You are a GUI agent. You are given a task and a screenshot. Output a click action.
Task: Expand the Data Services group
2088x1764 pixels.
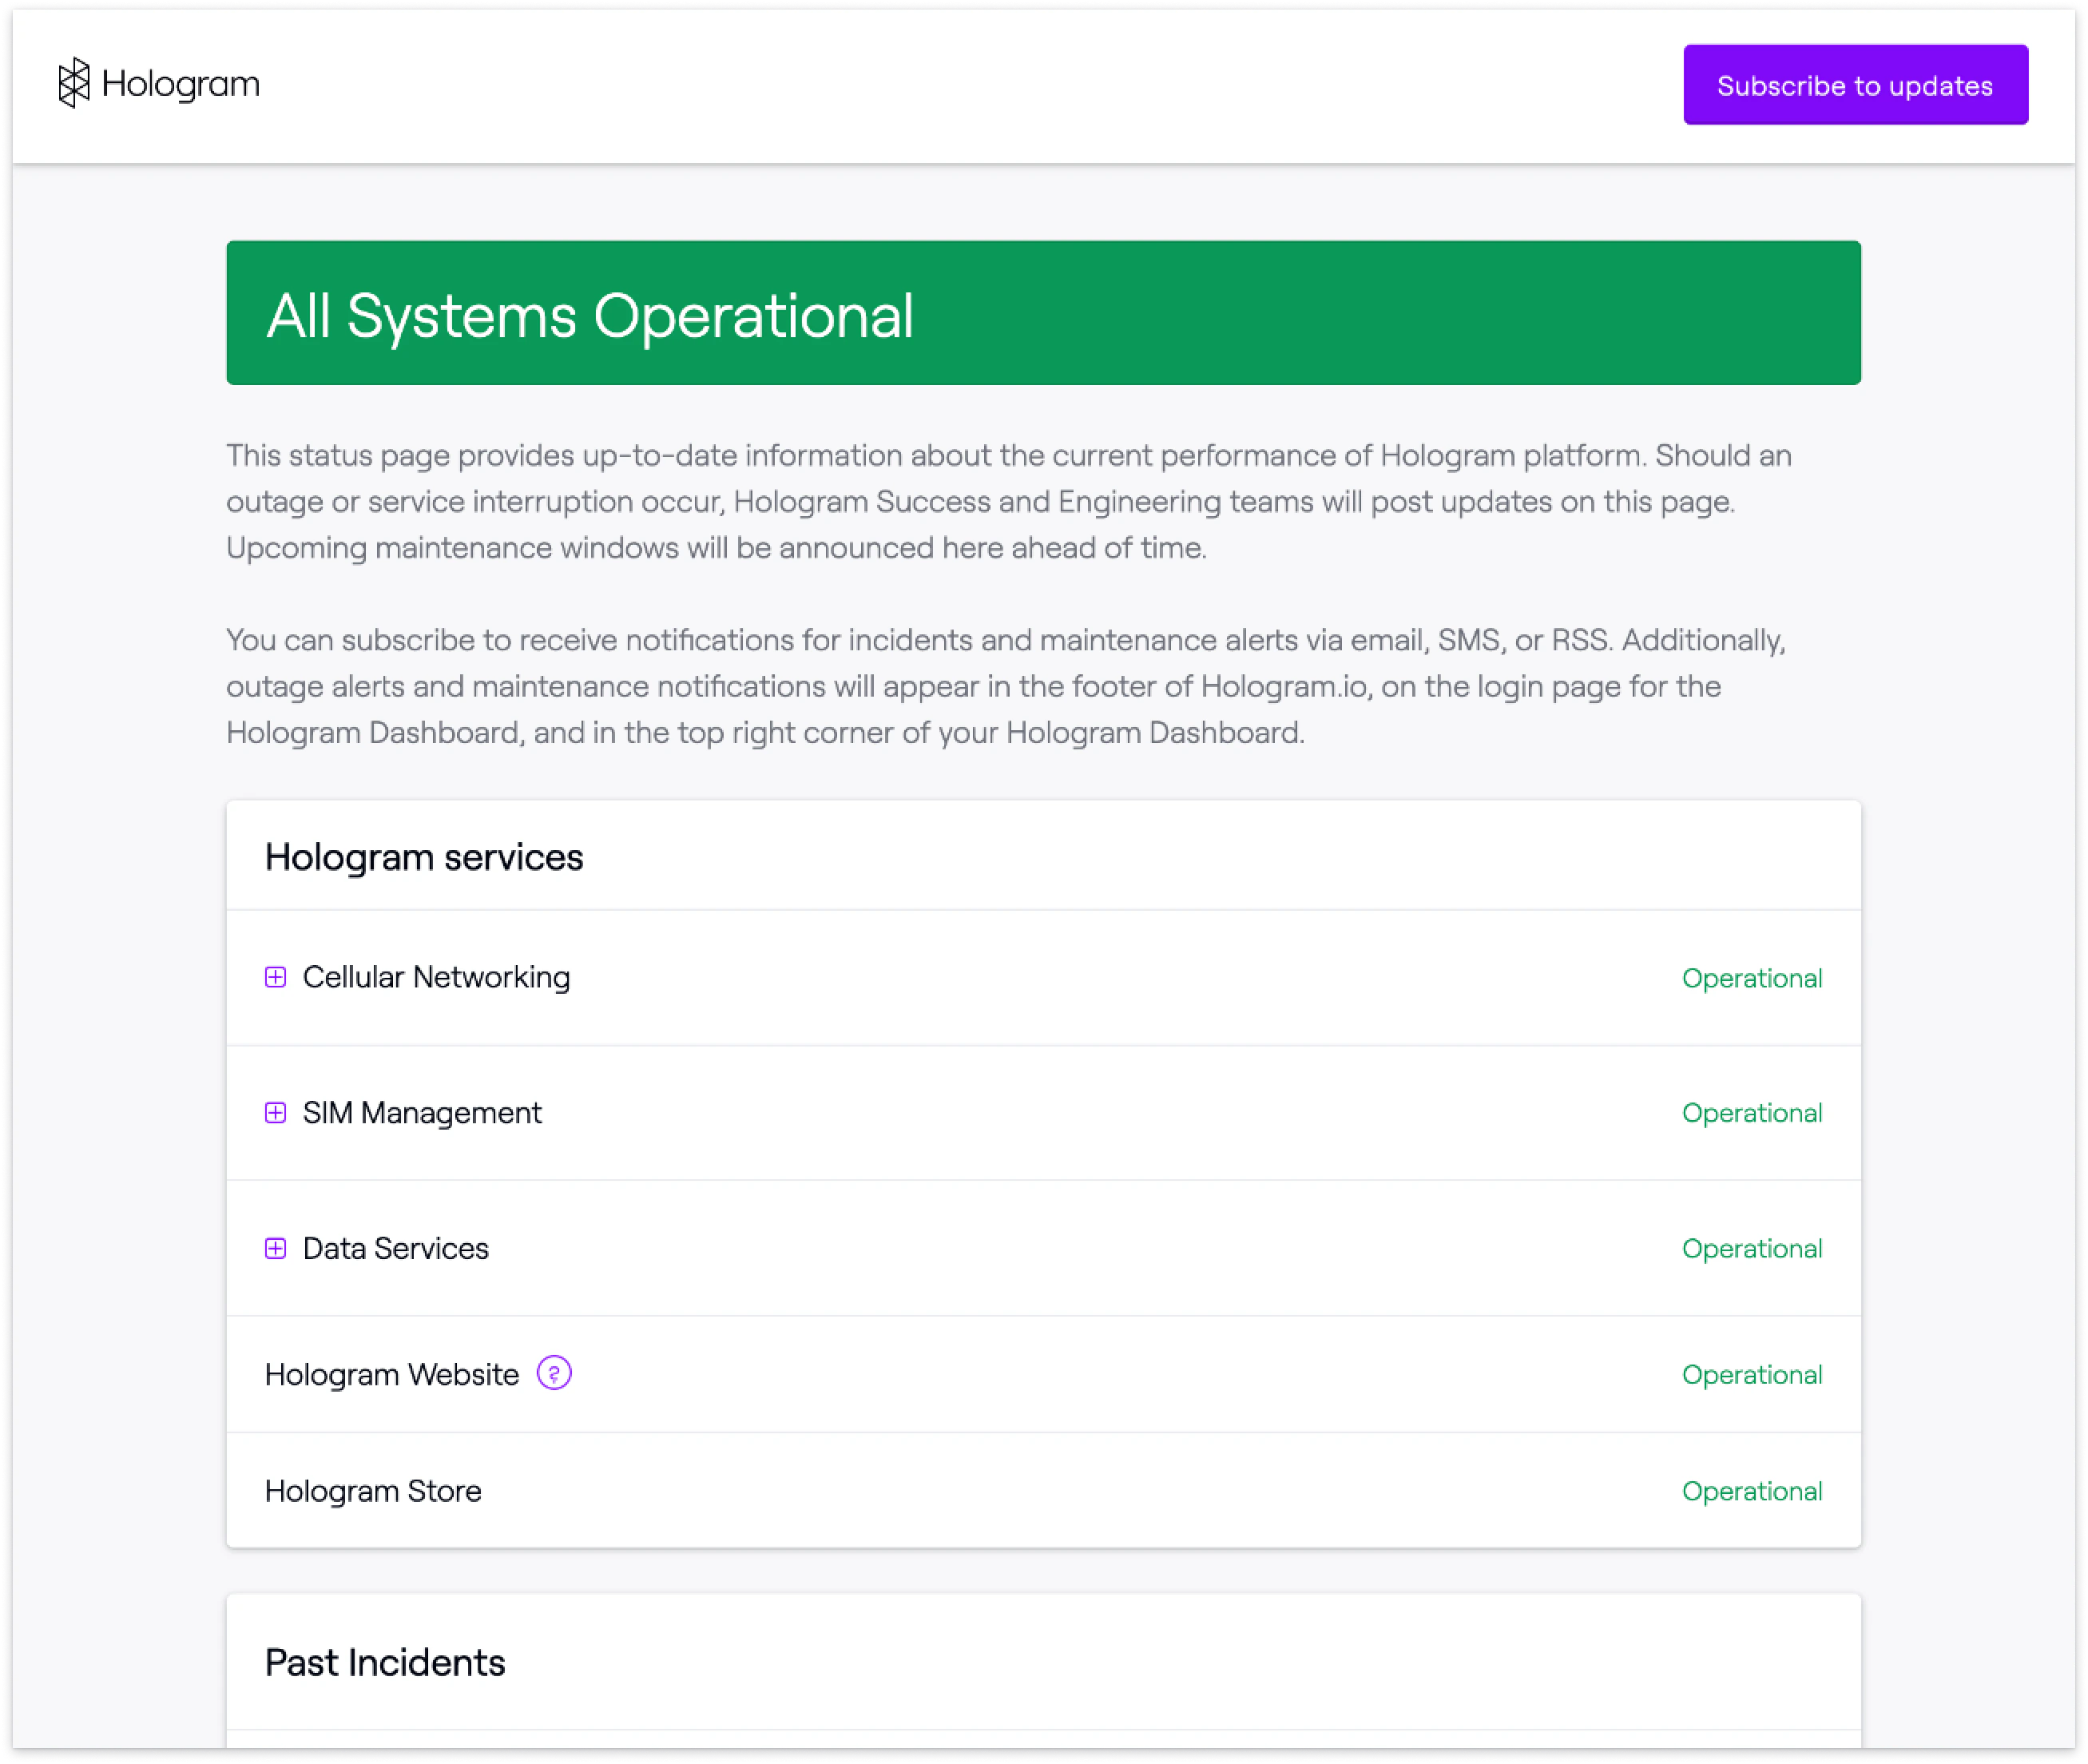pyautogui.click(x=276, y=1248)
